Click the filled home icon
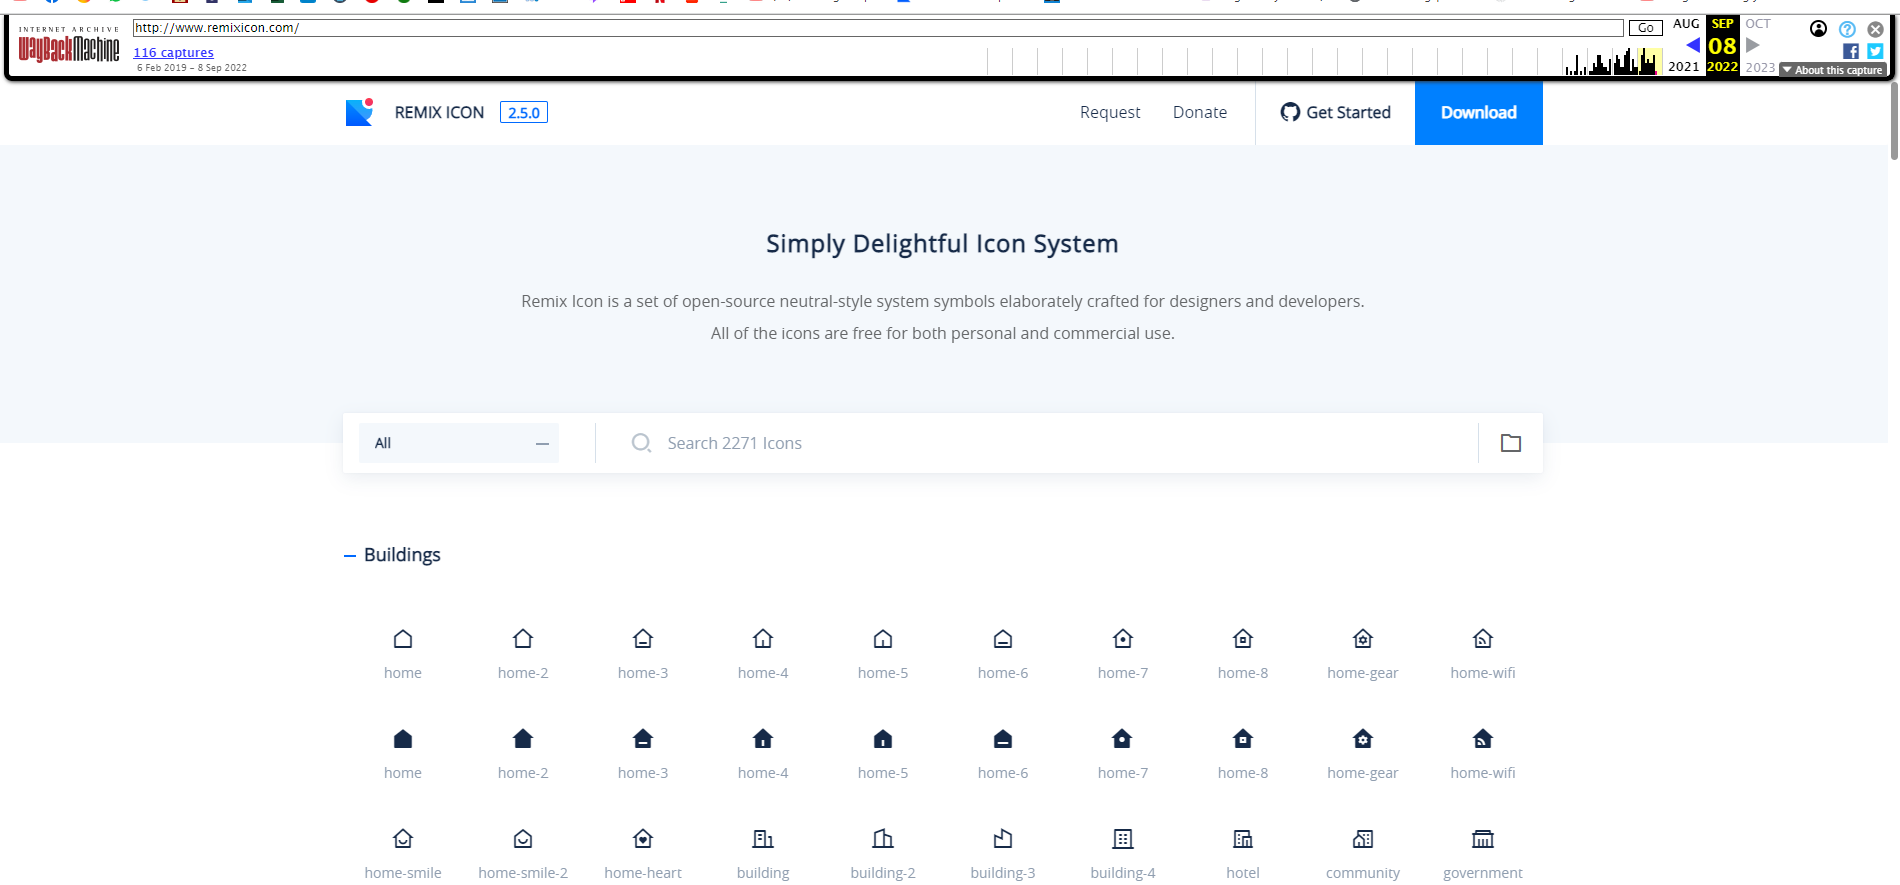Viewport: 1900px width, 885px height. tap(403, 739)
